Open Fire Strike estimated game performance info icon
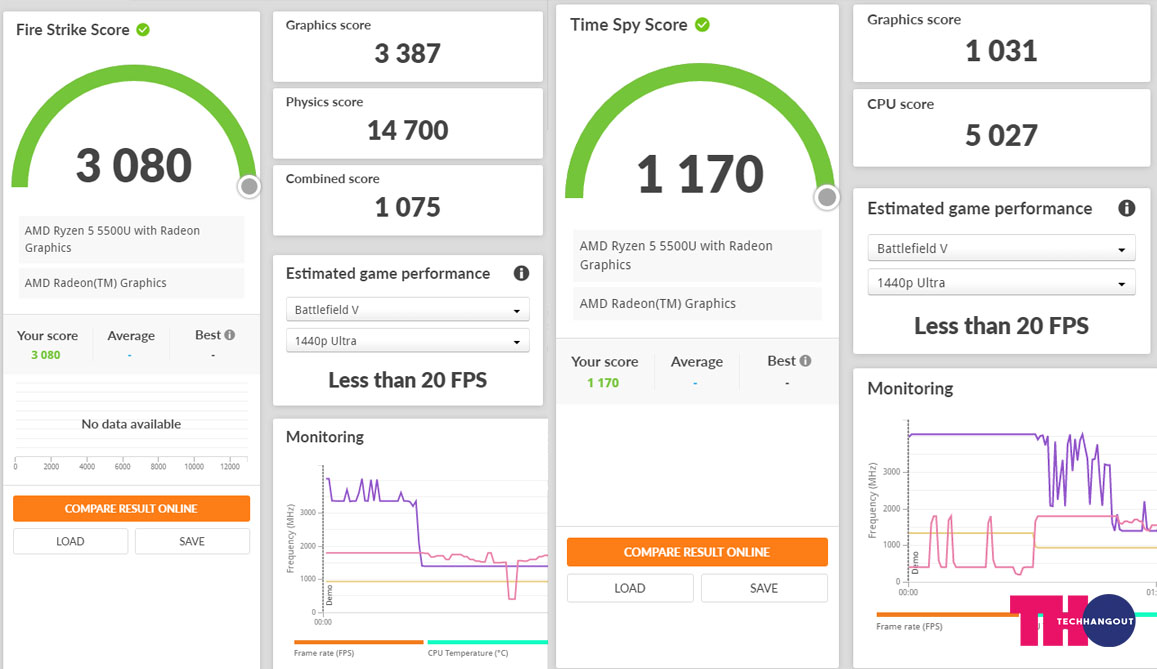This screenshot has width=1157, height=669. 521,274
